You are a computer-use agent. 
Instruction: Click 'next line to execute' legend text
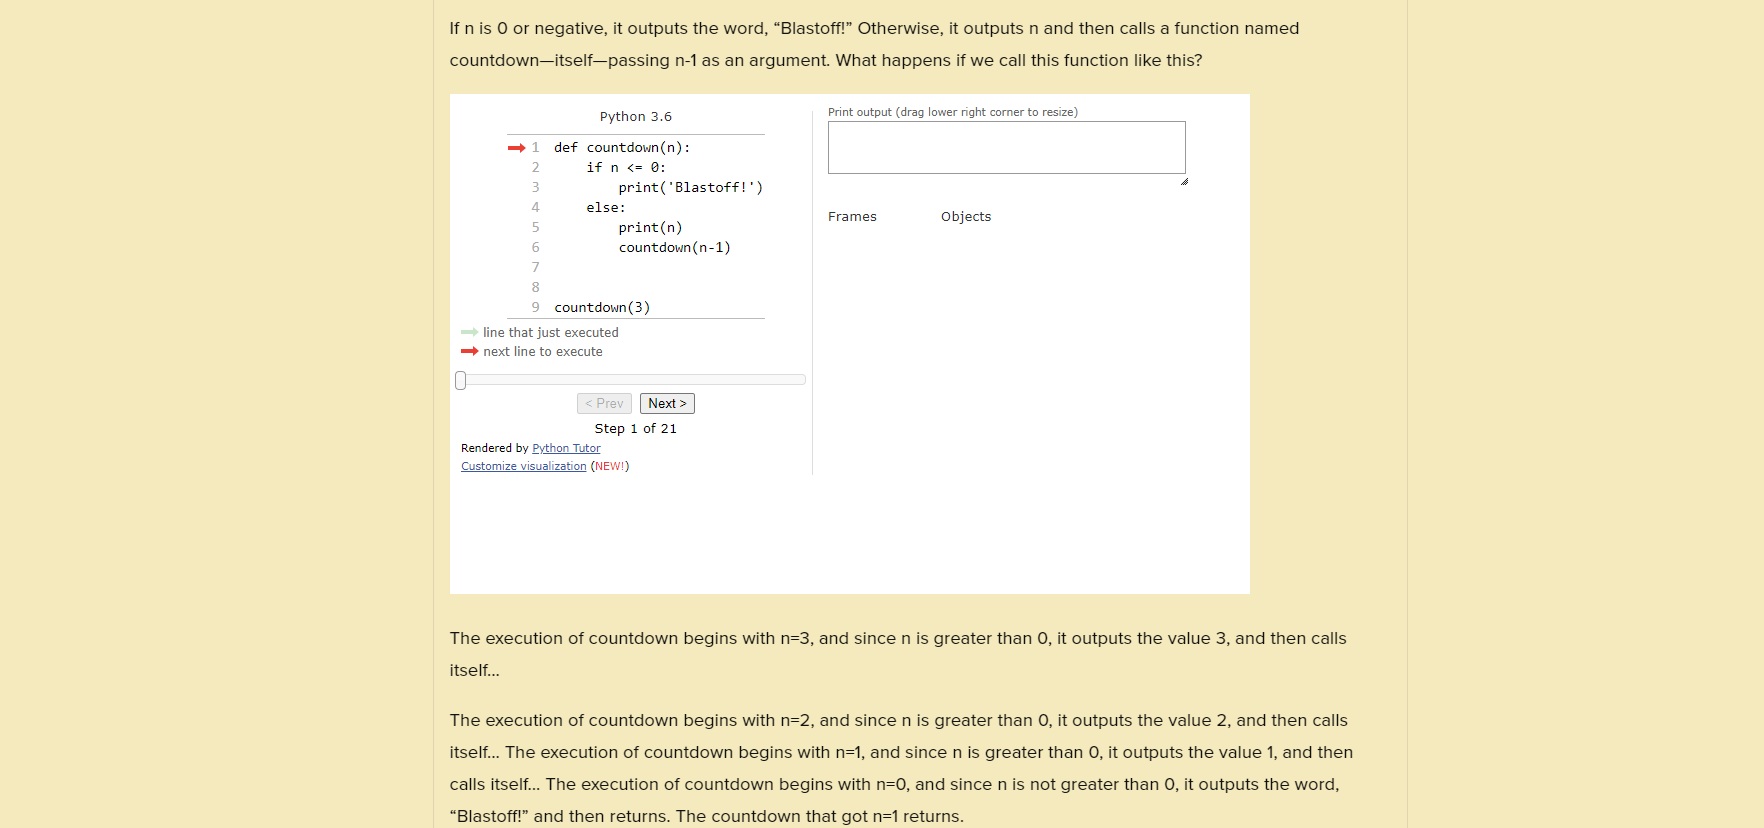tap(543, 351)
